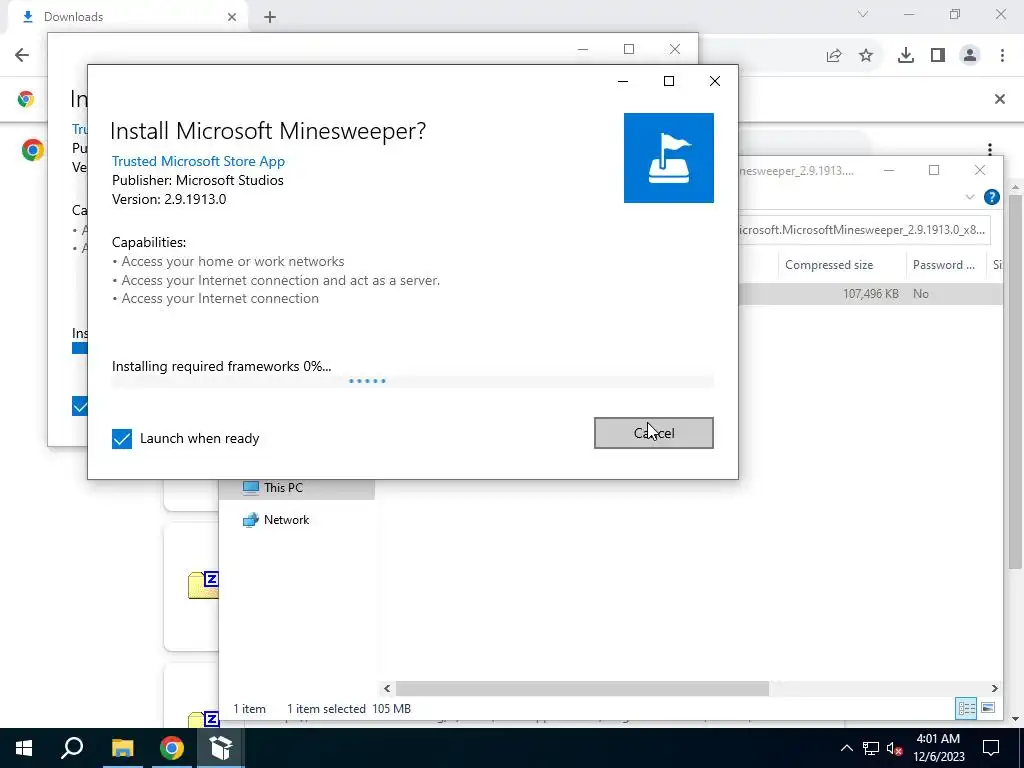This screenshot has width=1024, height=768.
Task: Close the Downloads tab
Action: click(232, 17)
